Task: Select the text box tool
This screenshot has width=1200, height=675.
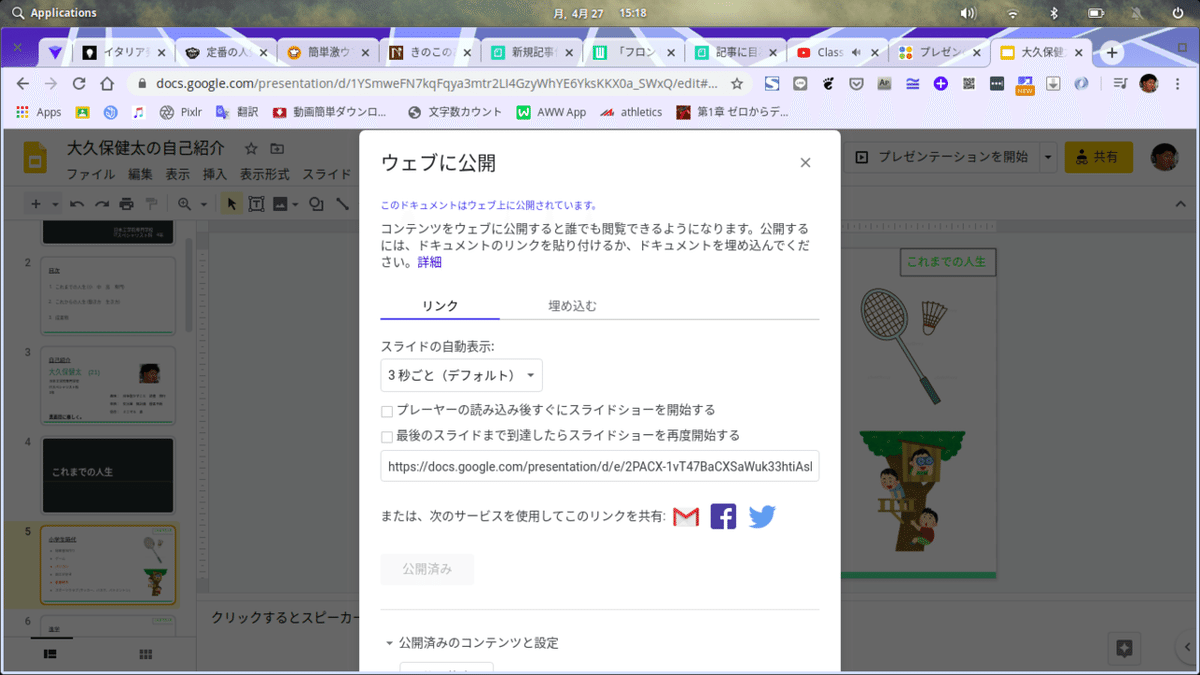Action: 256,204
